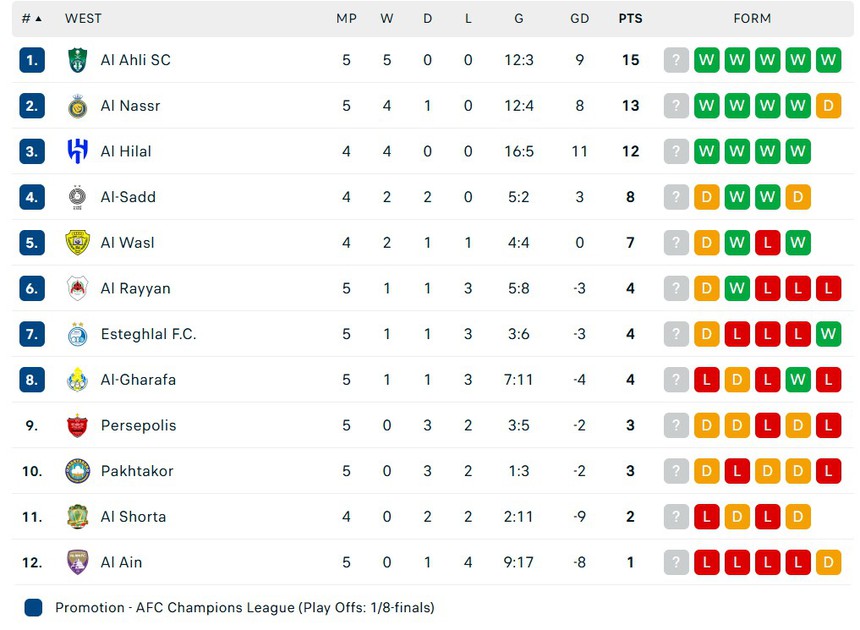This screenshot has width=860, height=630.
Task: Click Al Nassr's orange D form badge
Action: coord(828,106)
